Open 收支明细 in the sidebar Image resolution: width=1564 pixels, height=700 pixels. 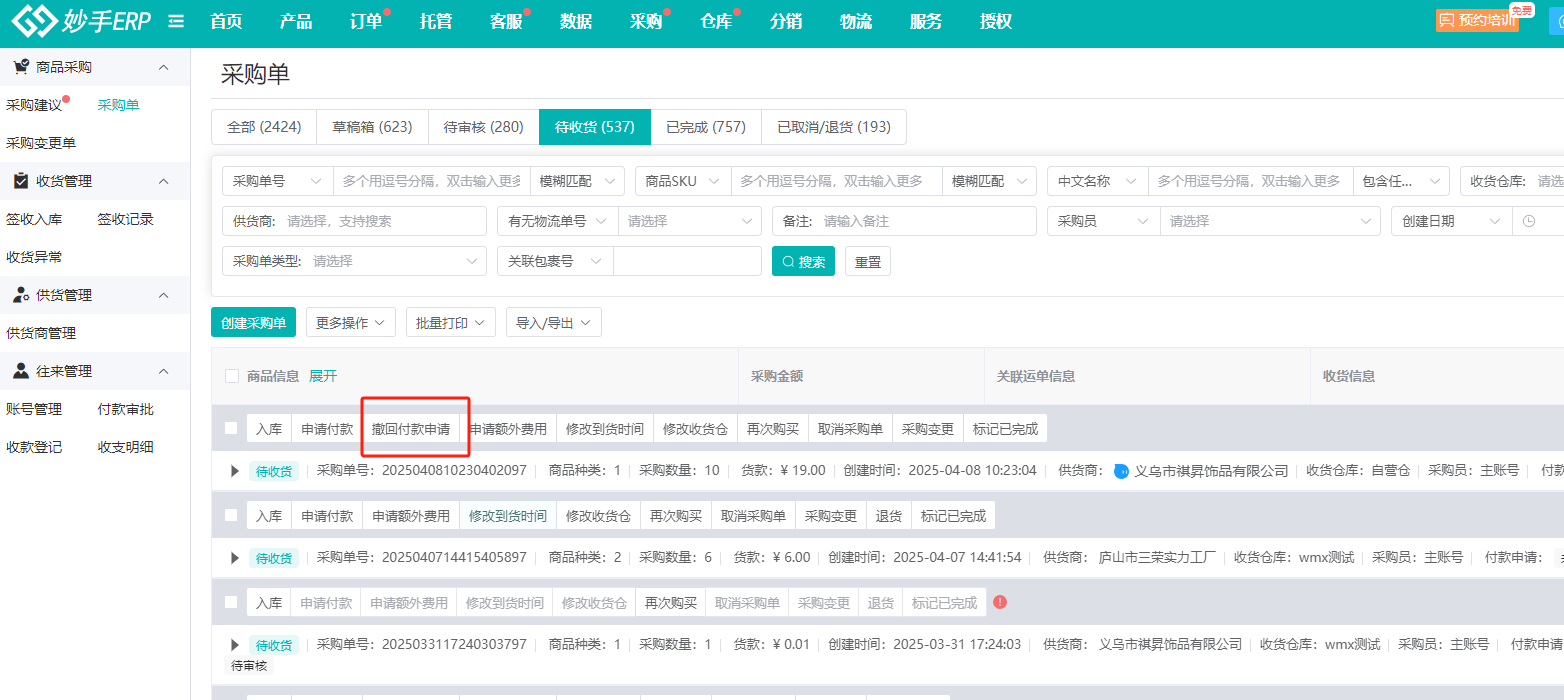(126, 447)
